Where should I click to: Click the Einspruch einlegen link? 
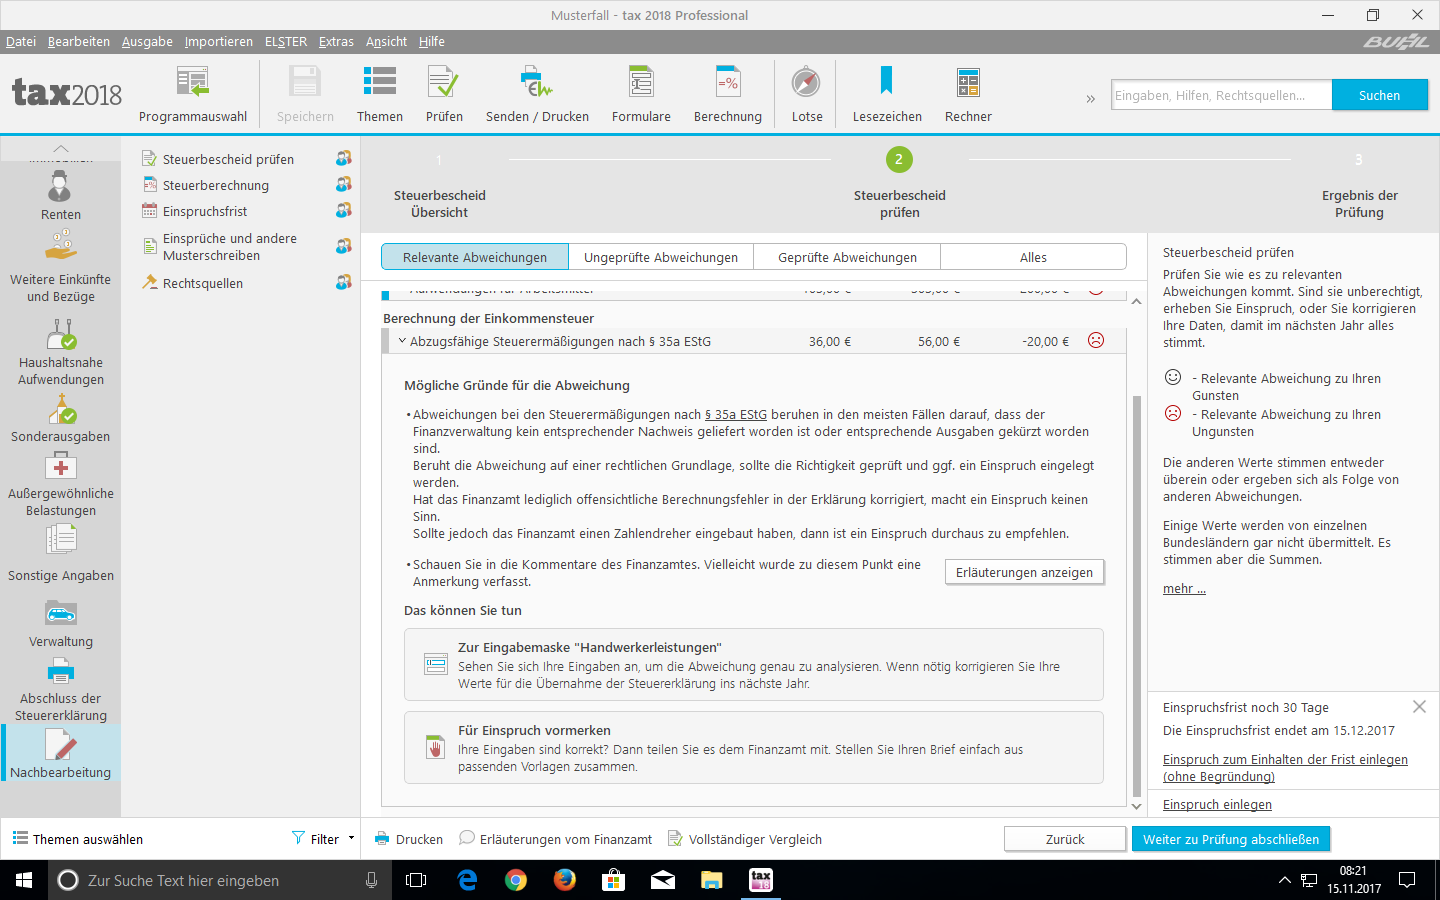coord(1217,804)
